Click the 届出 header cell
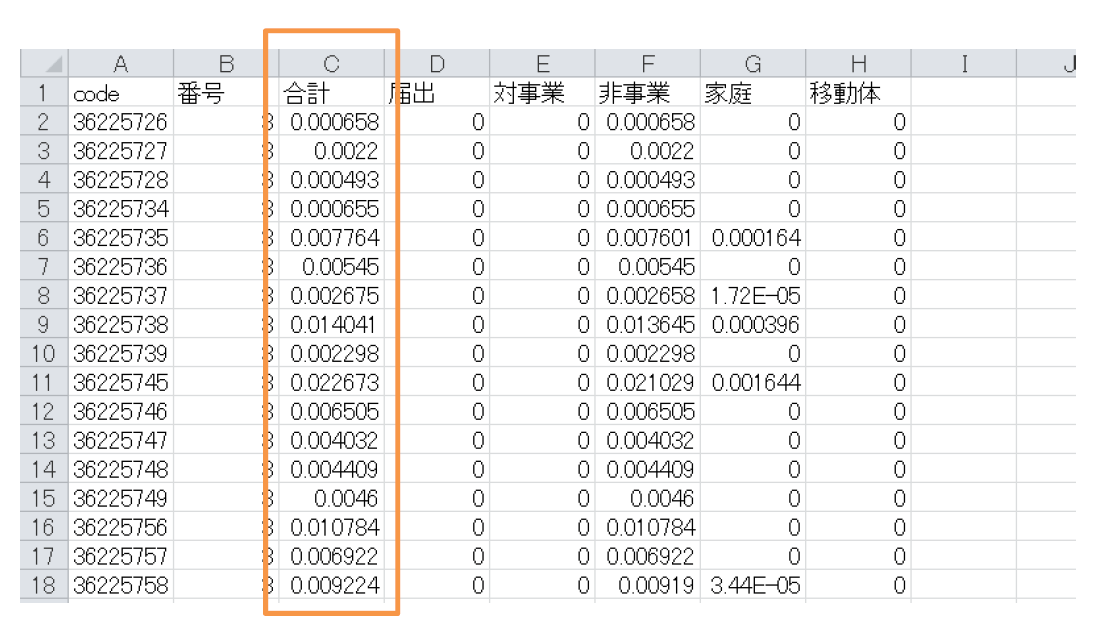 pos(437,94)
